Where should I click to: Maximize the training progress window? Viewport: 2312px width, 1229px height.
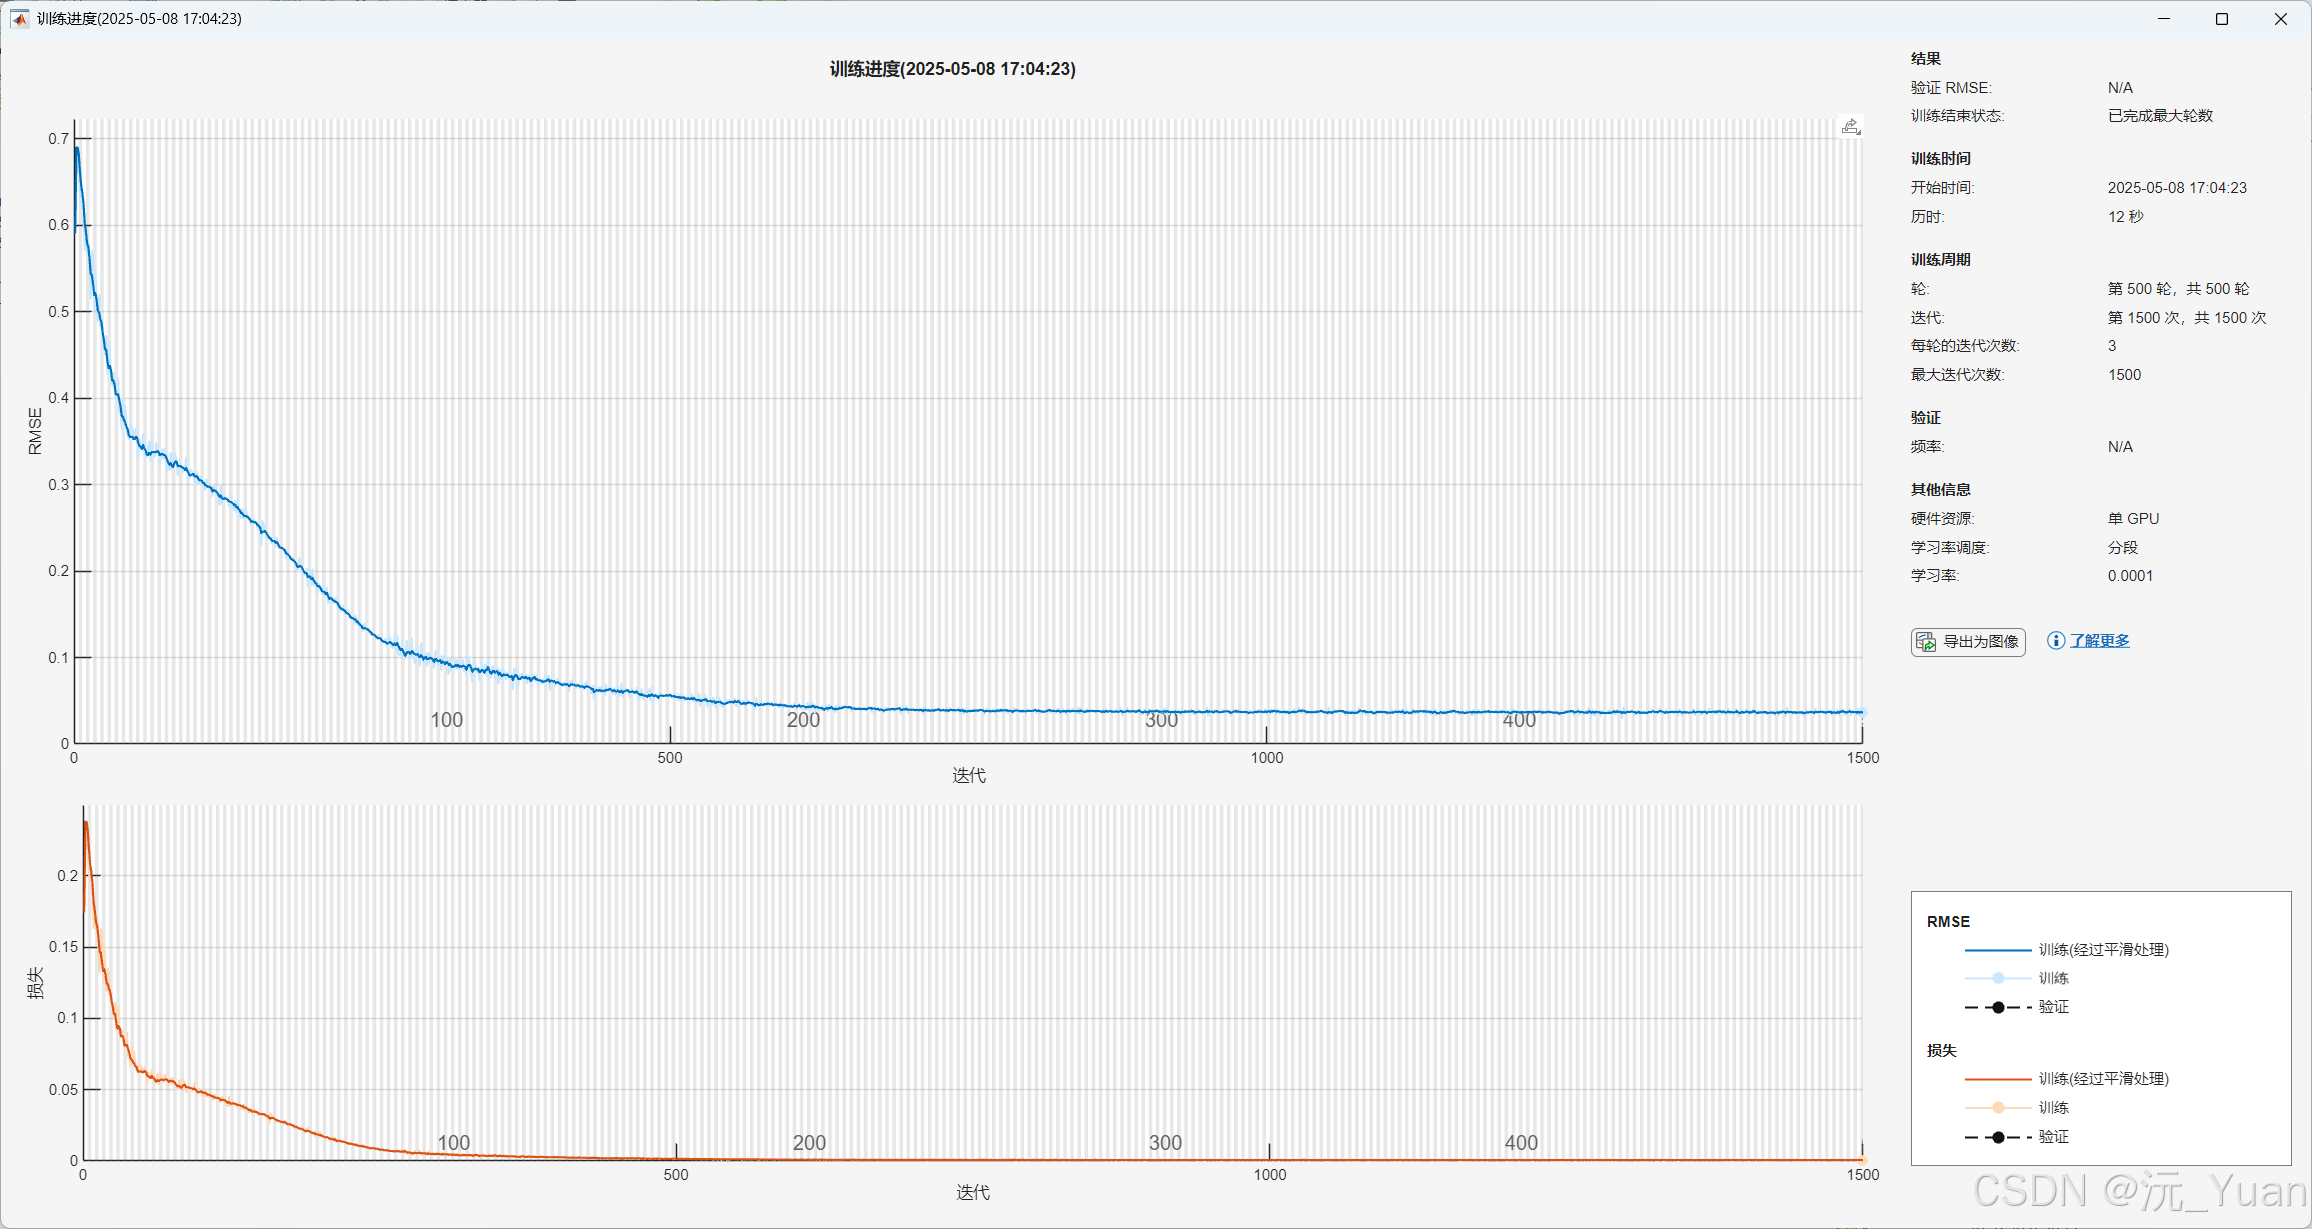tap(2222, 19)
